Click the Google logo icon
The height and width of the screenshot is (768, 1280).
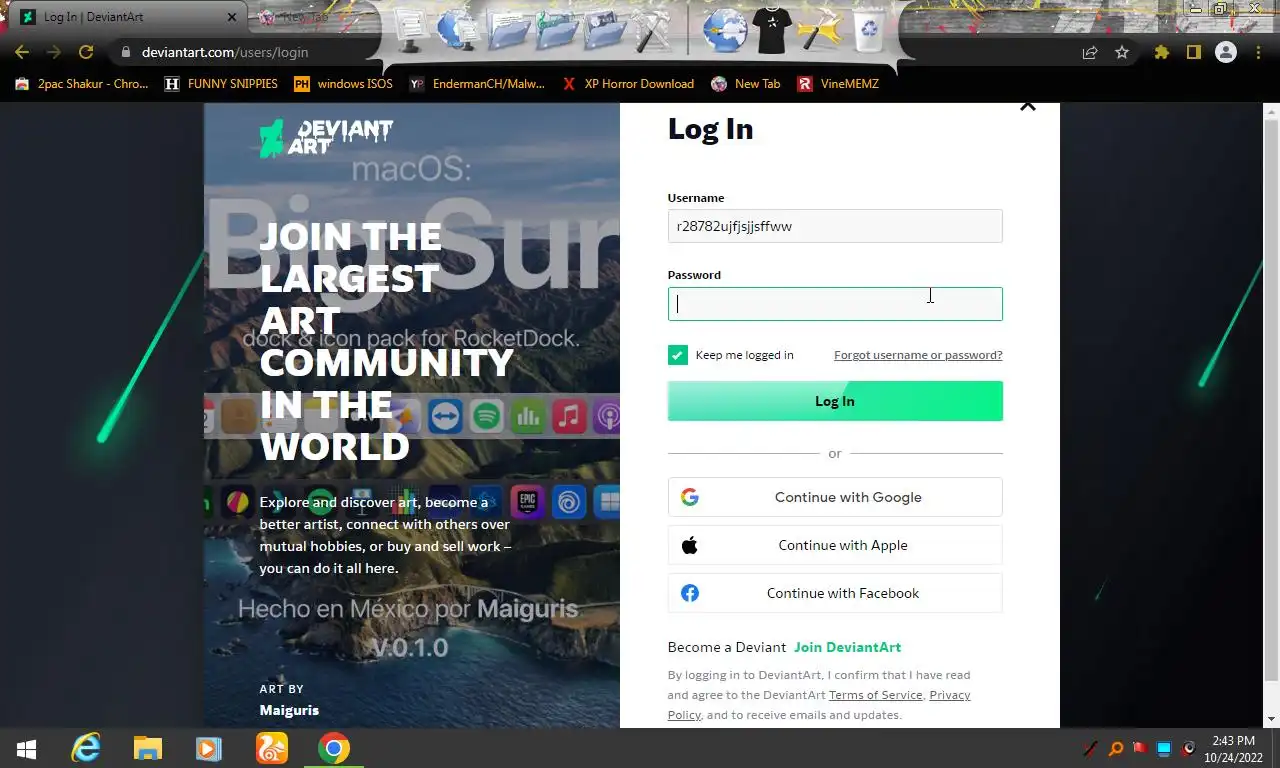pos(690,497)
